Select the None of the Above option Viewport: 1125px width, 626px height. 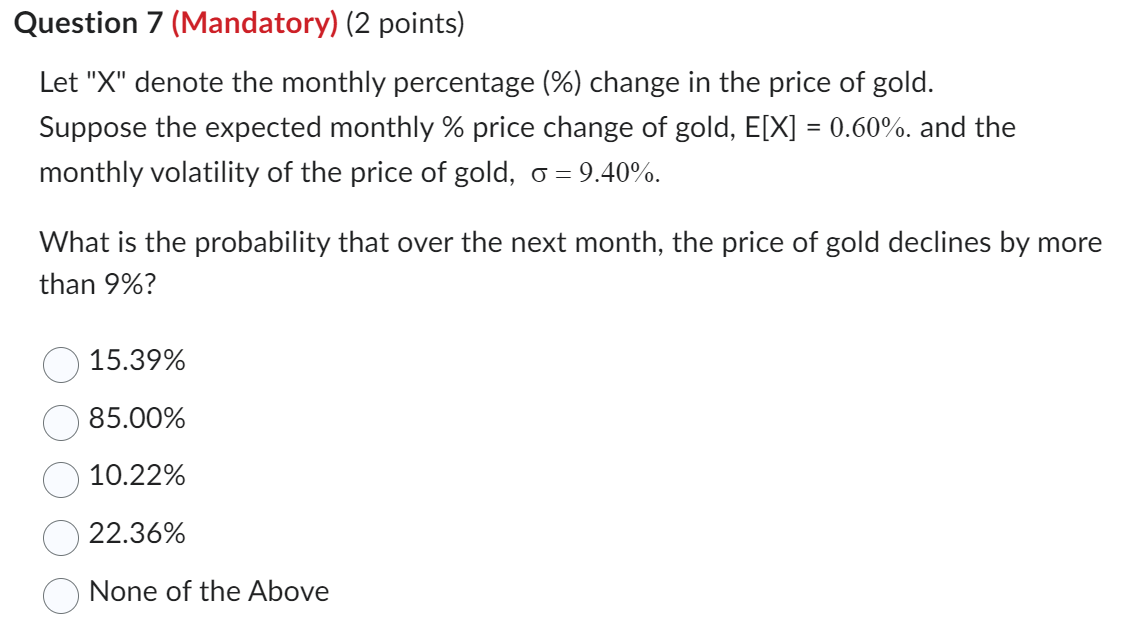(62, 594)
